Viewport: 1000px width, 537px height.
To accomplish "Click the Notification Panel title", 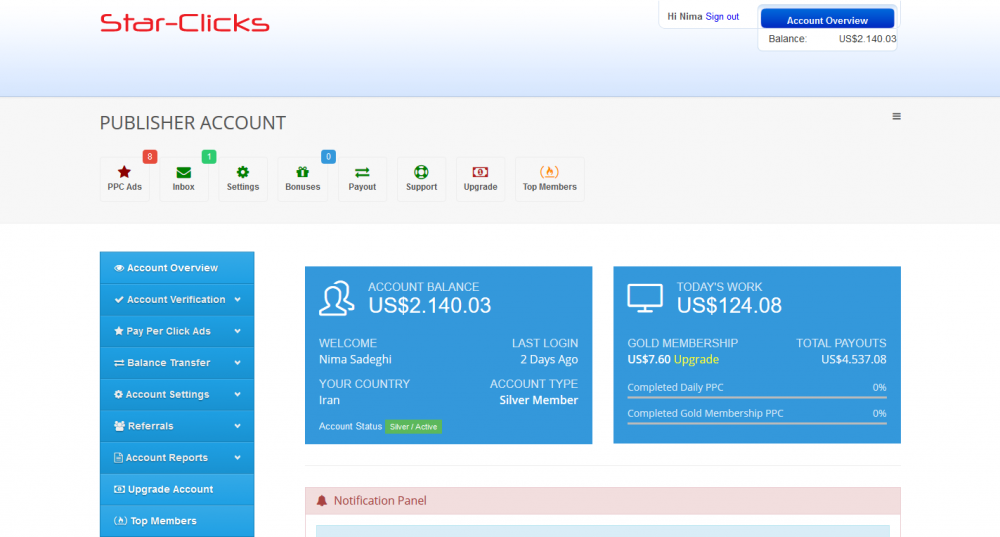I will point(380,501).
